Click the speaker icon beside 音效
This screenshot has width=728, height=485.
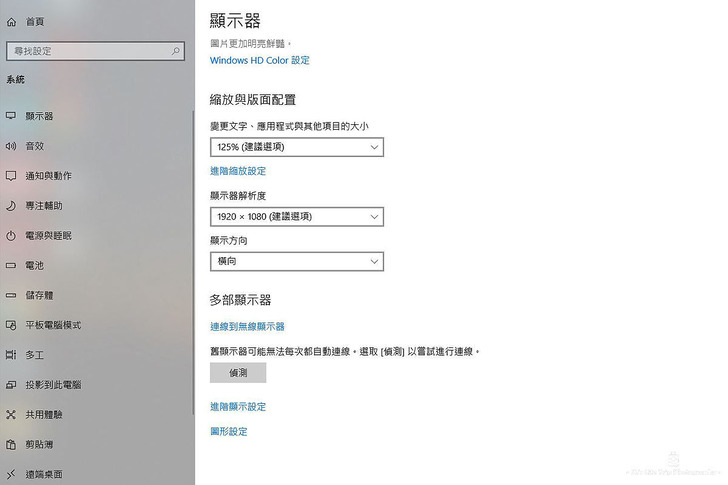[11, 146]
